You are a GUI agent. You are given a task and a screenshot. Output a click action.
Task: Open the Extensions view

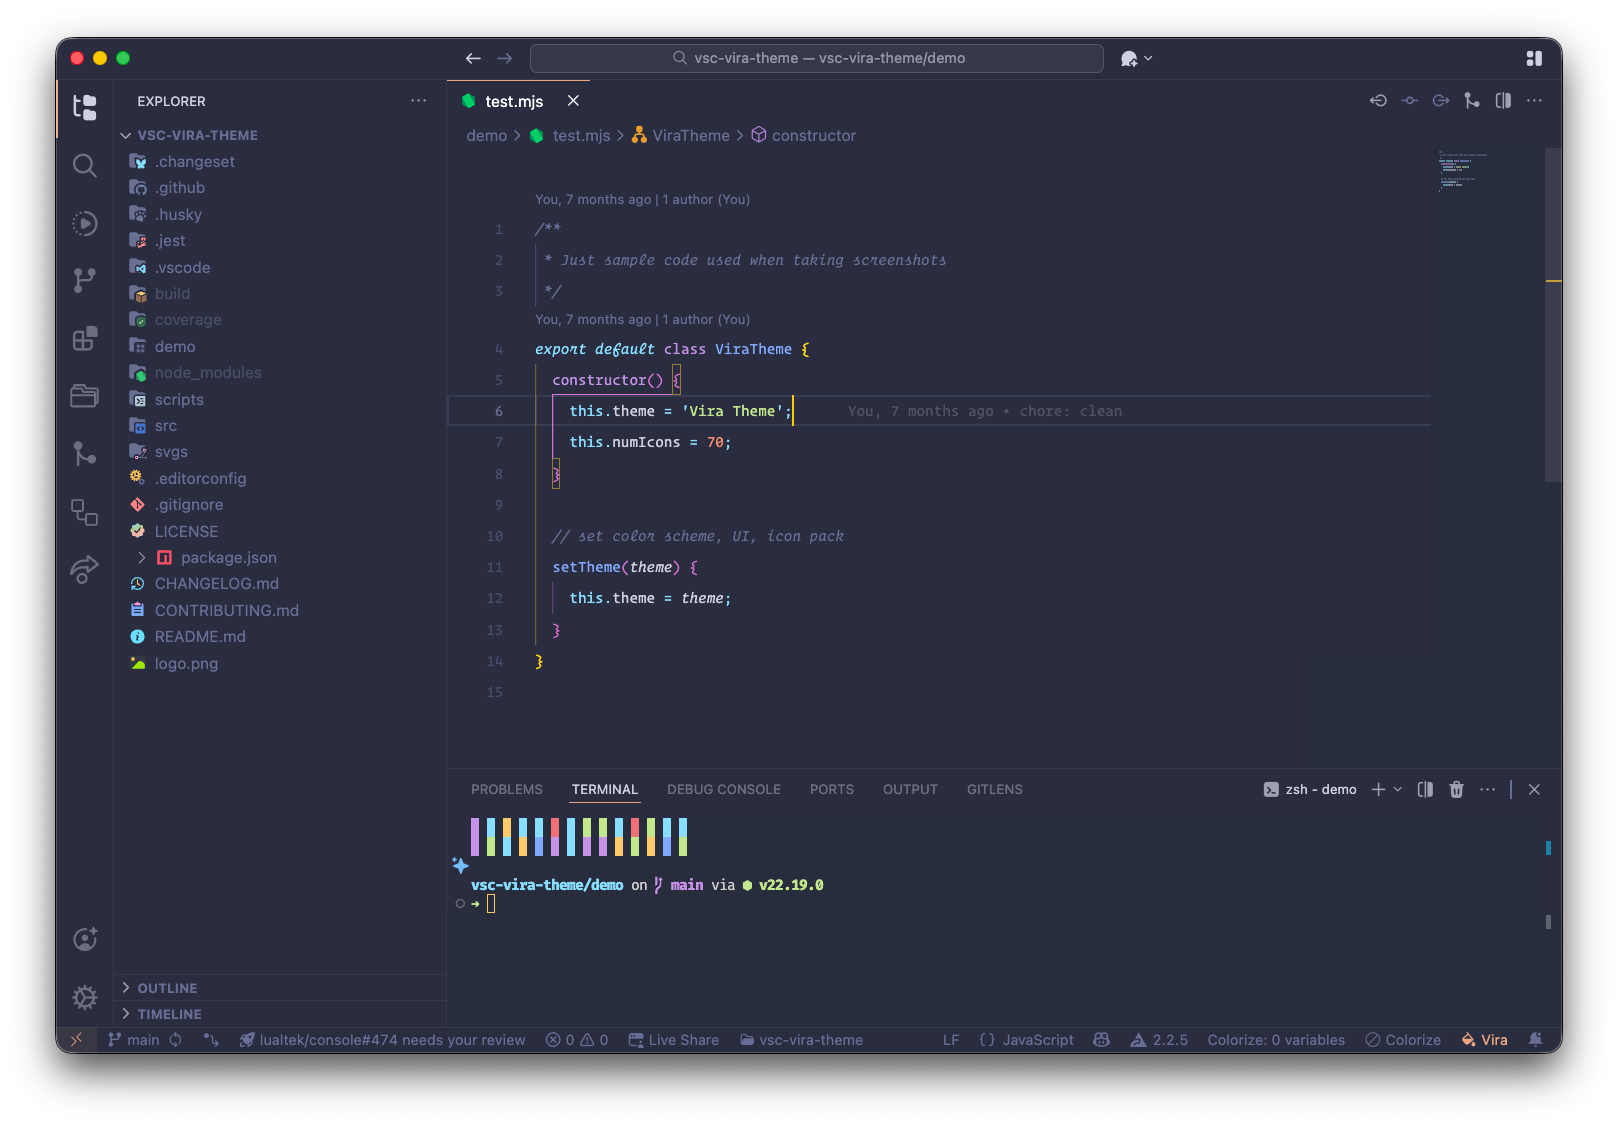(85, 339)
